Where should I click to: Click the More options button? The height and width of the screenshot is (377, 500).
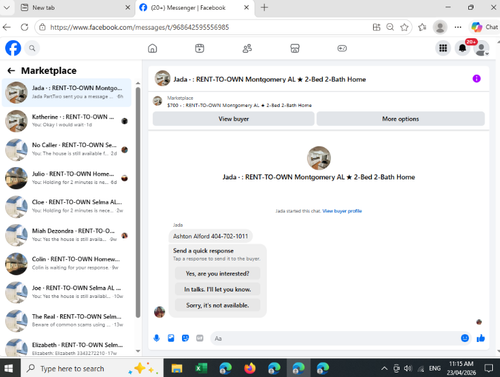pyautogui.click(x=400, y=119)
